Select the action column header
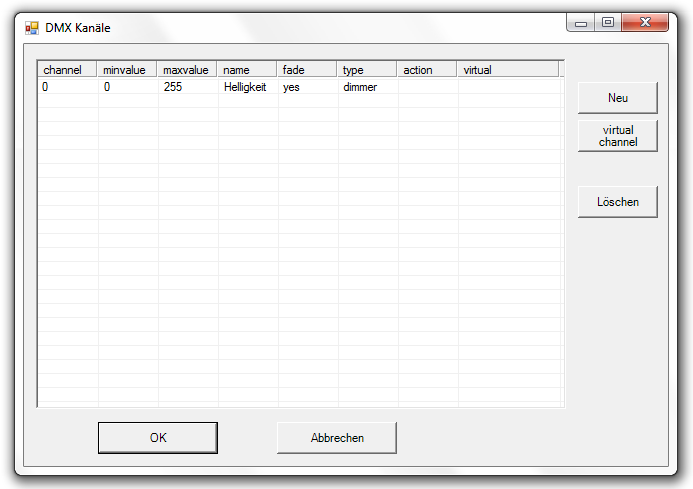The height and width of the screenshot is (489, 693). [427, 70]
